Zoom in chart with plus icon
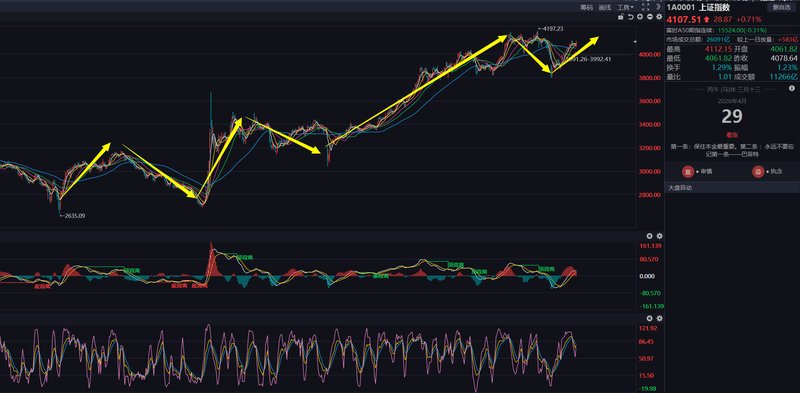Screen dimensions: 800x393 click(x=640, y=17)
